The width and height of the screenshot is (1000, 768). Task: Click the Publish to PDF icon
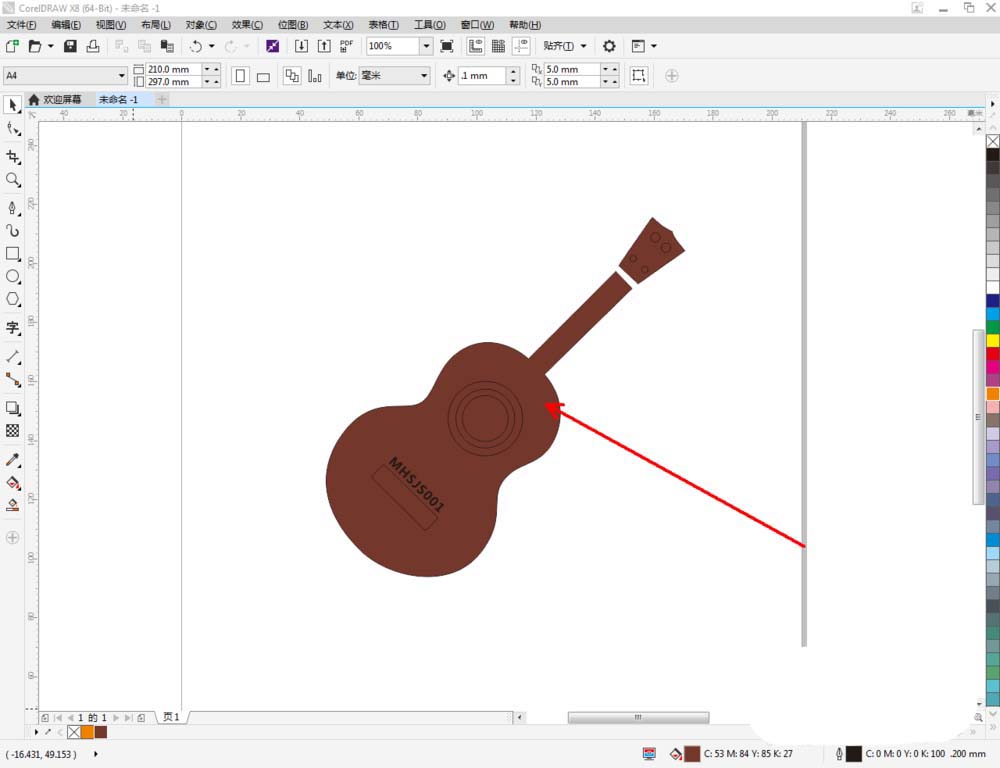coord(346,46)
